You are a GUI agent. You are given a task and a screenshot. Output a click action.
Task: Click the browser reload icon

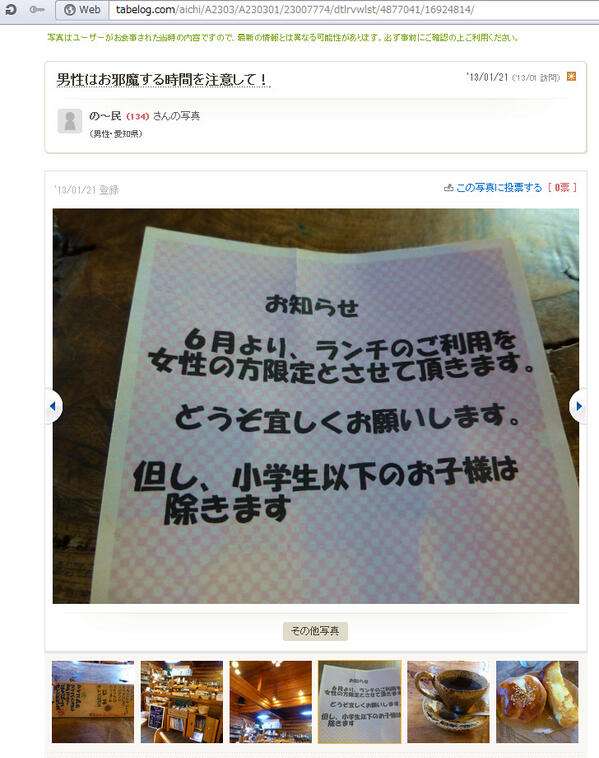[x=10, y=9]
